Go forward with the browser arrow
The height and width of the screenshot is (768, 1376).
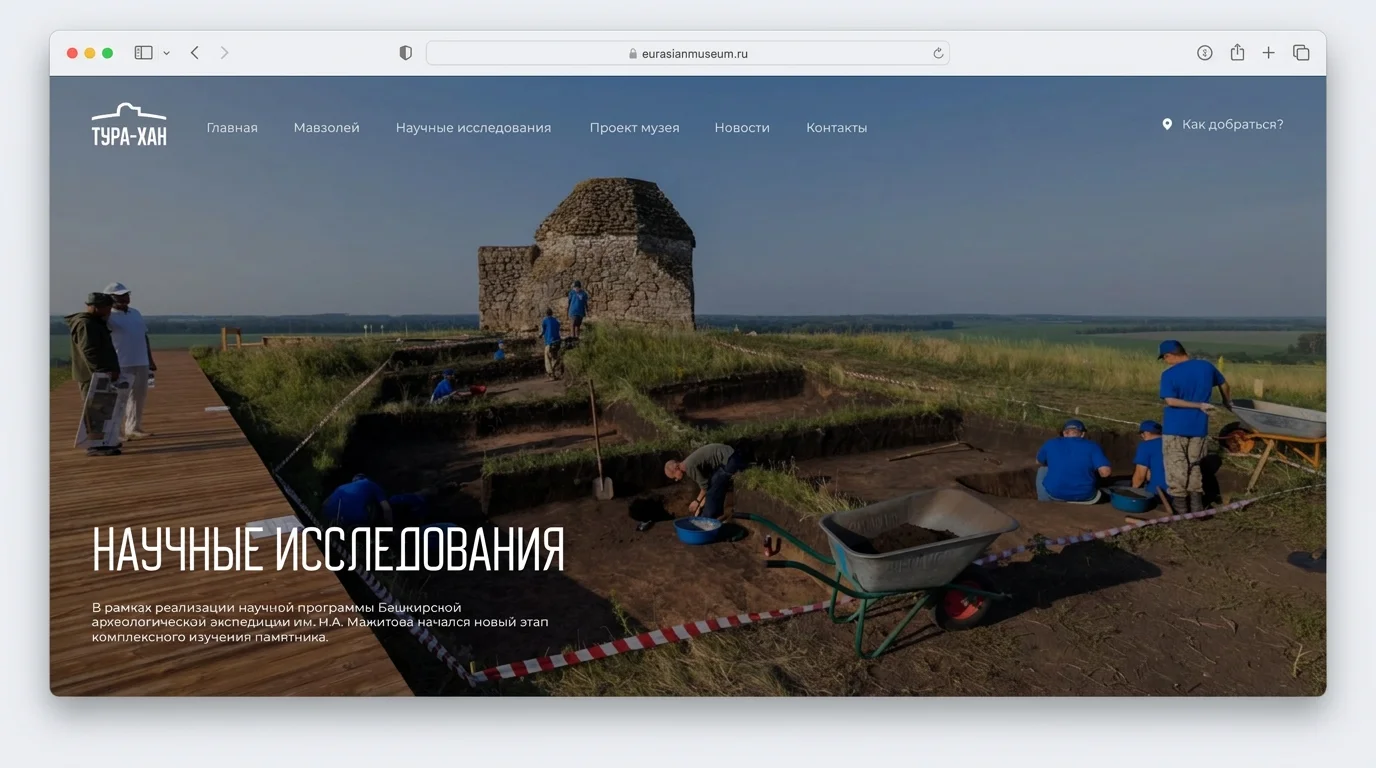tap(224, 53)
